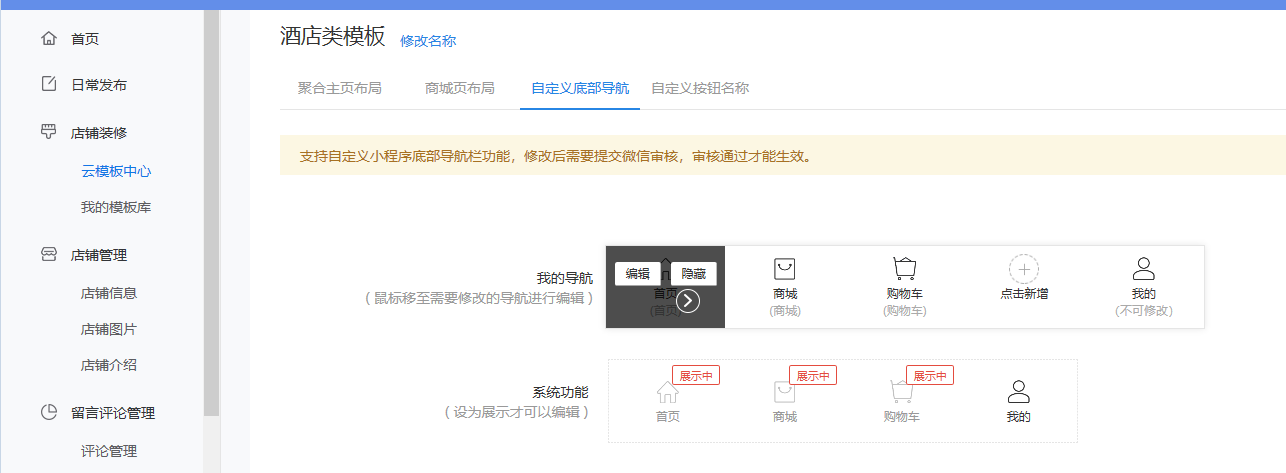This screenshot has height=473, width=1286.
Task: Click the paint roller icon beside 店铺装修
Action: point(48,131)
